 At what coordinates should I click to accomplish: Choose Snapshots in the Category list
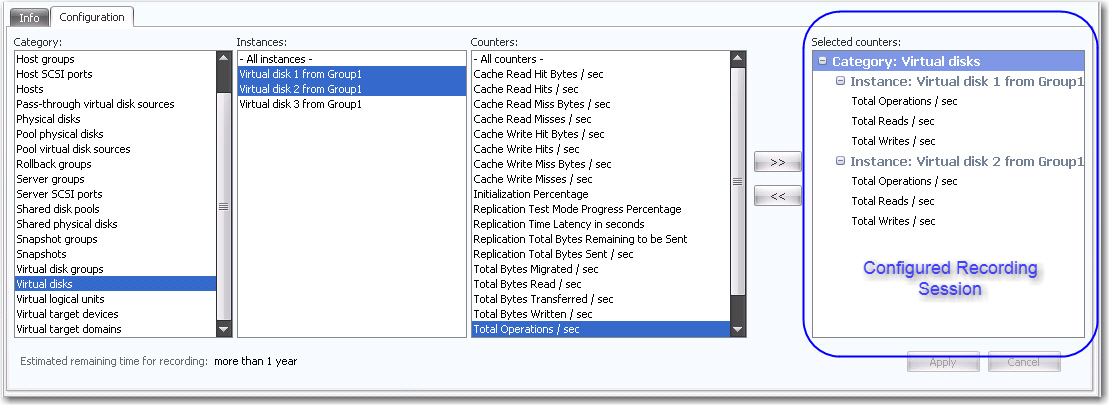(41, 254)
